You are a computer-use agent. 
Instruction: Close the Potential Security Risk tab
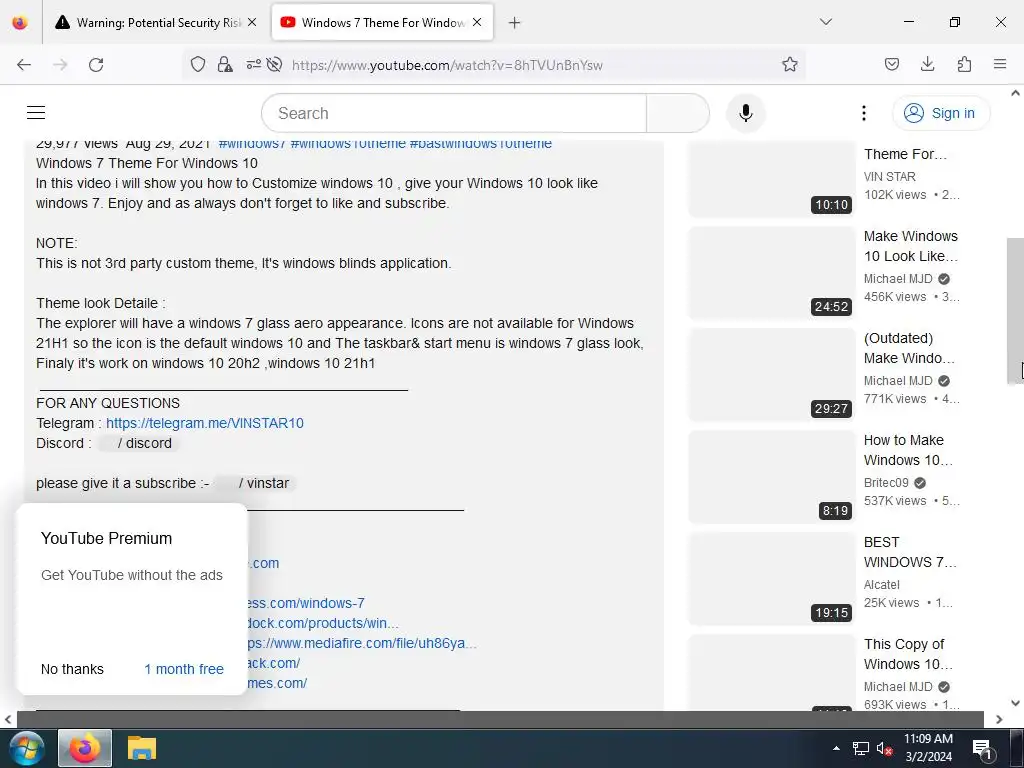click(252, 22)
